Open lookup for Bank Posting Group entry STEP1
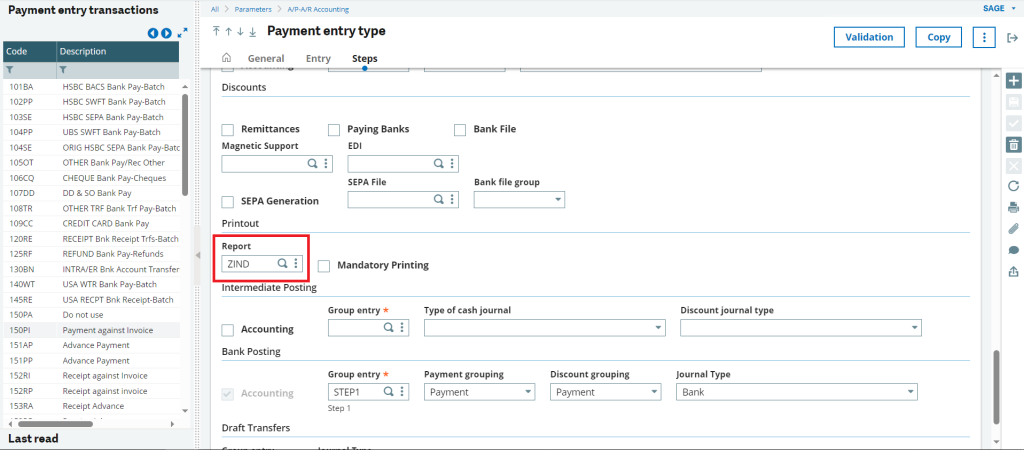Screen dimensions: 1024x450 click(x=389, y=392)
